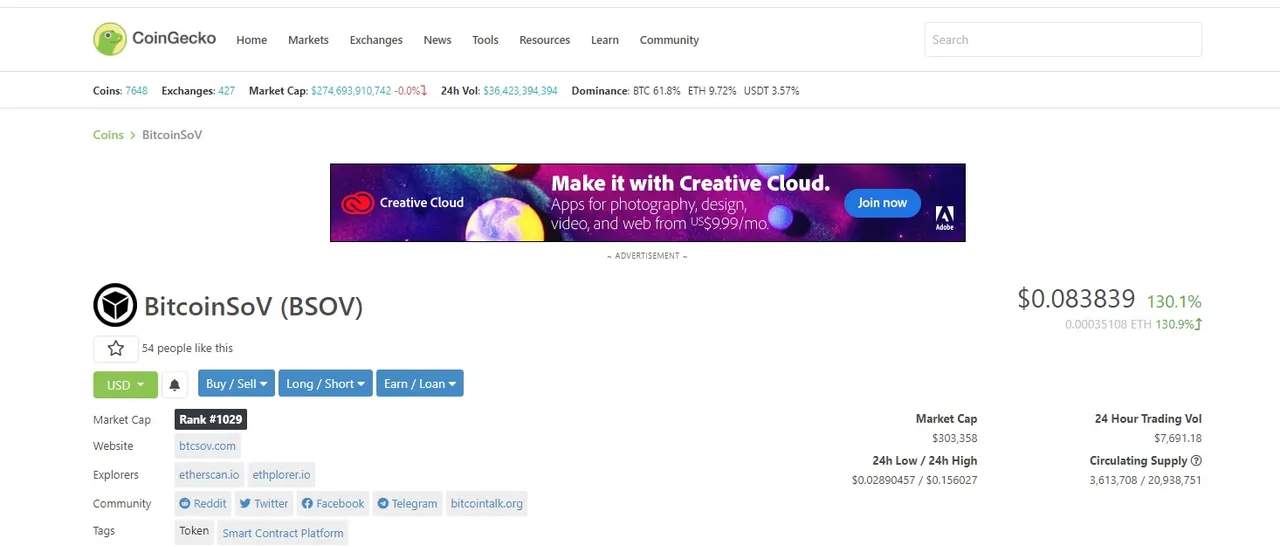This screenshot has width=1280, height=547.
Task: Open the Markets menu
Action: (x=308, y=40)
